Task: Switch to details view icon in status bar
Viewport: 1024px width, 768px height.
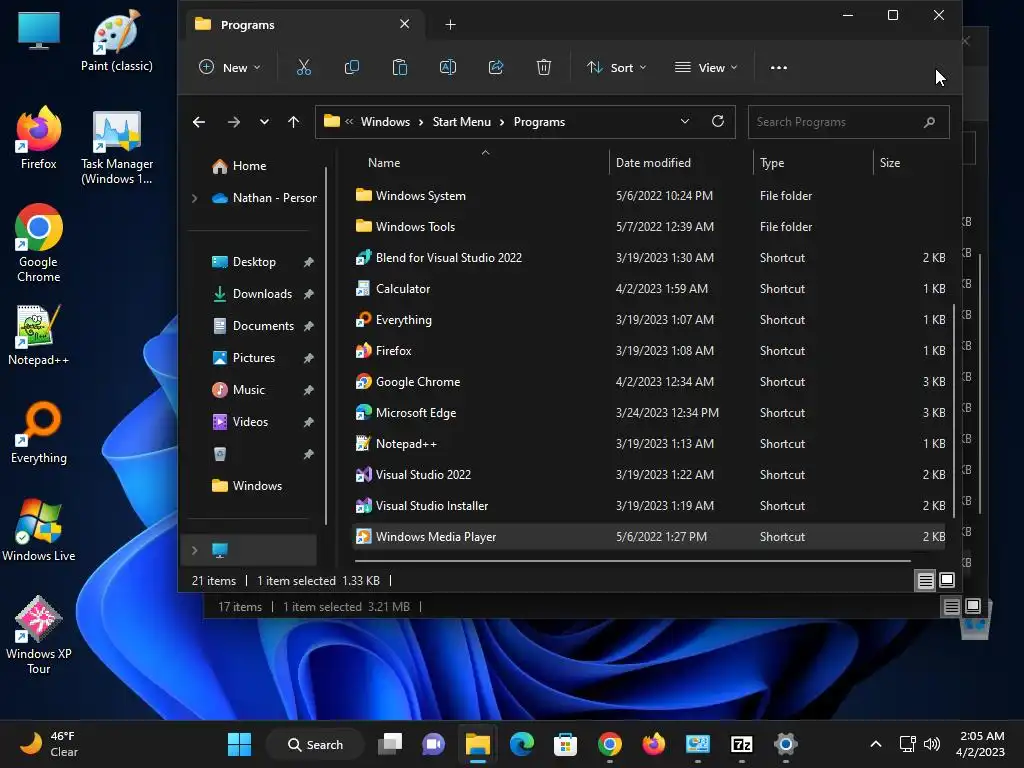Action: coord(925,581)
